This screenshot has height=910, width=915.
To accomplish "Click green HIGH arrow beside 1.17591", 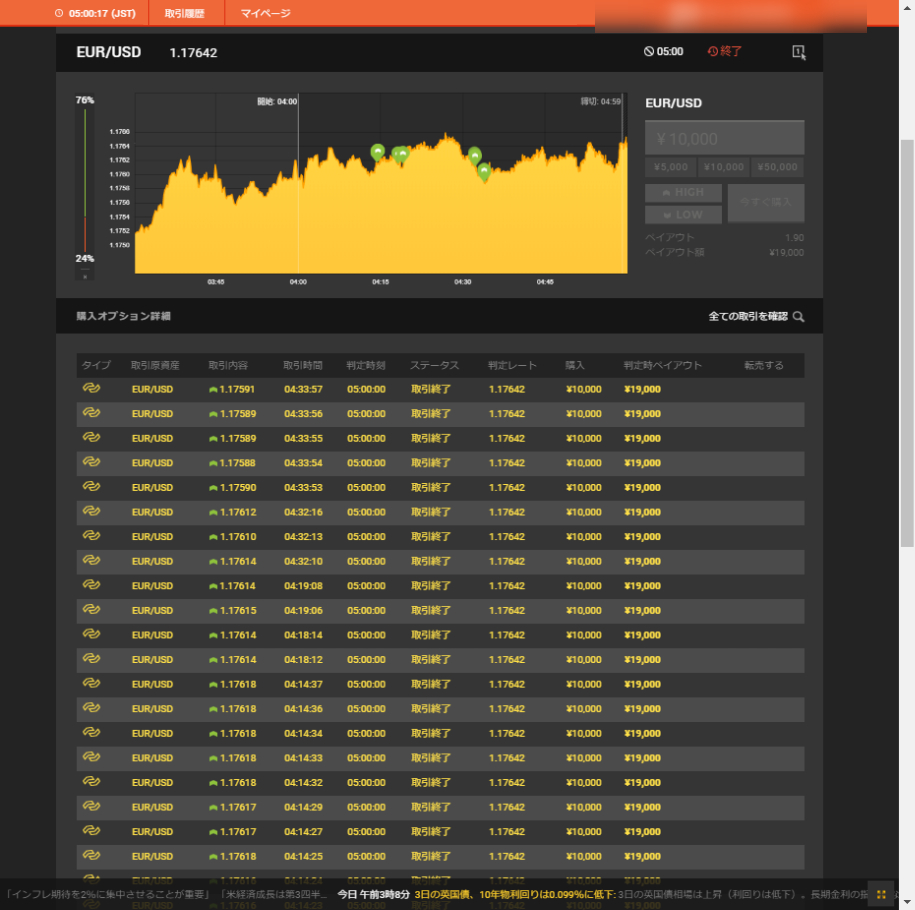I will click(213, 390).
